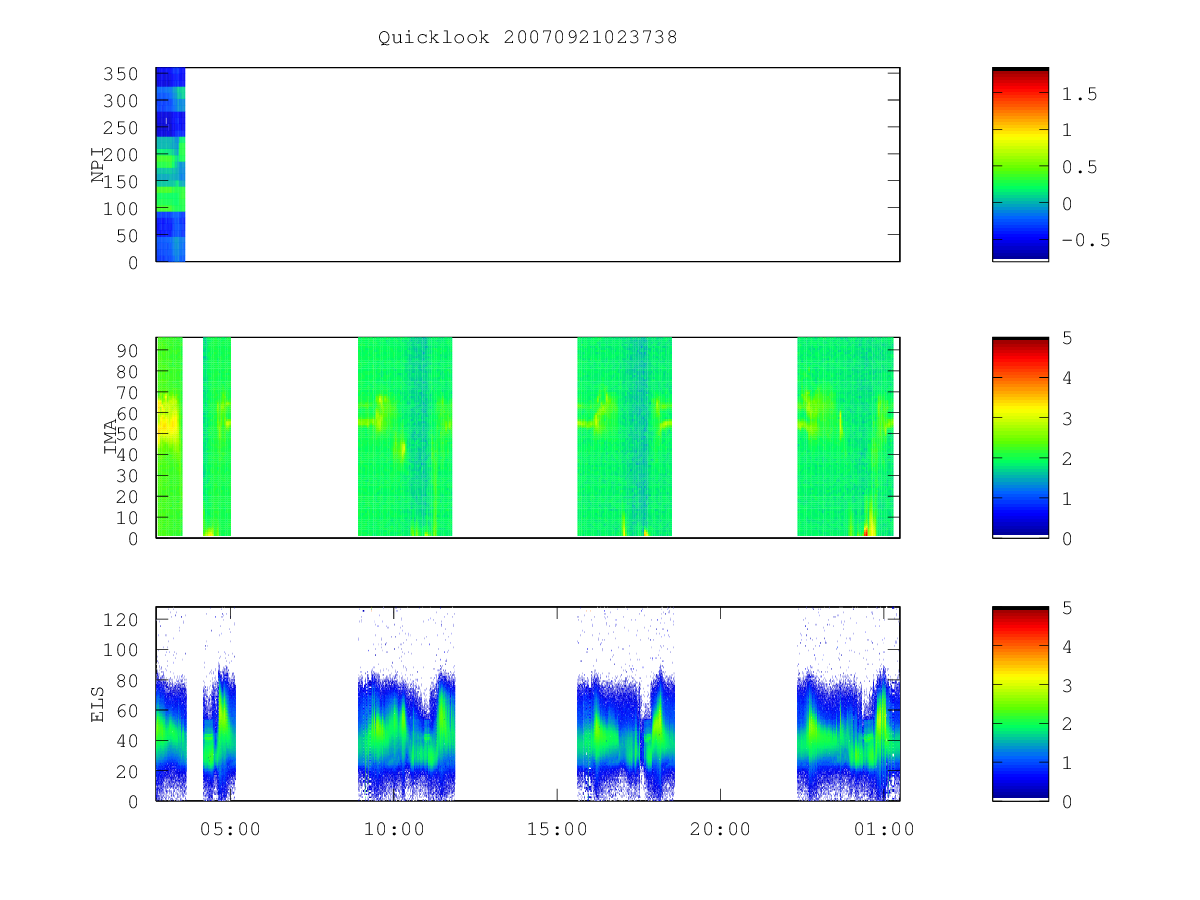Click the last IMA data segment before 01:00
The width and height of the screenshot is (1200, 900).
[x=845, y=437]
